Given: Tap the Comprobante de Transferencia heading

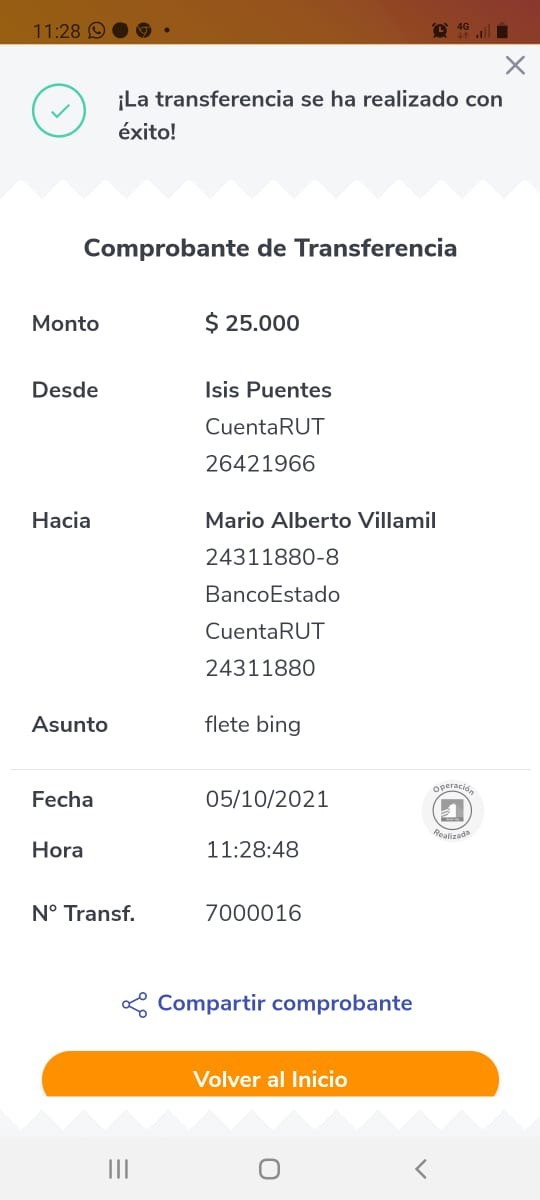Looking at the screenshot, I should [270, 248].
